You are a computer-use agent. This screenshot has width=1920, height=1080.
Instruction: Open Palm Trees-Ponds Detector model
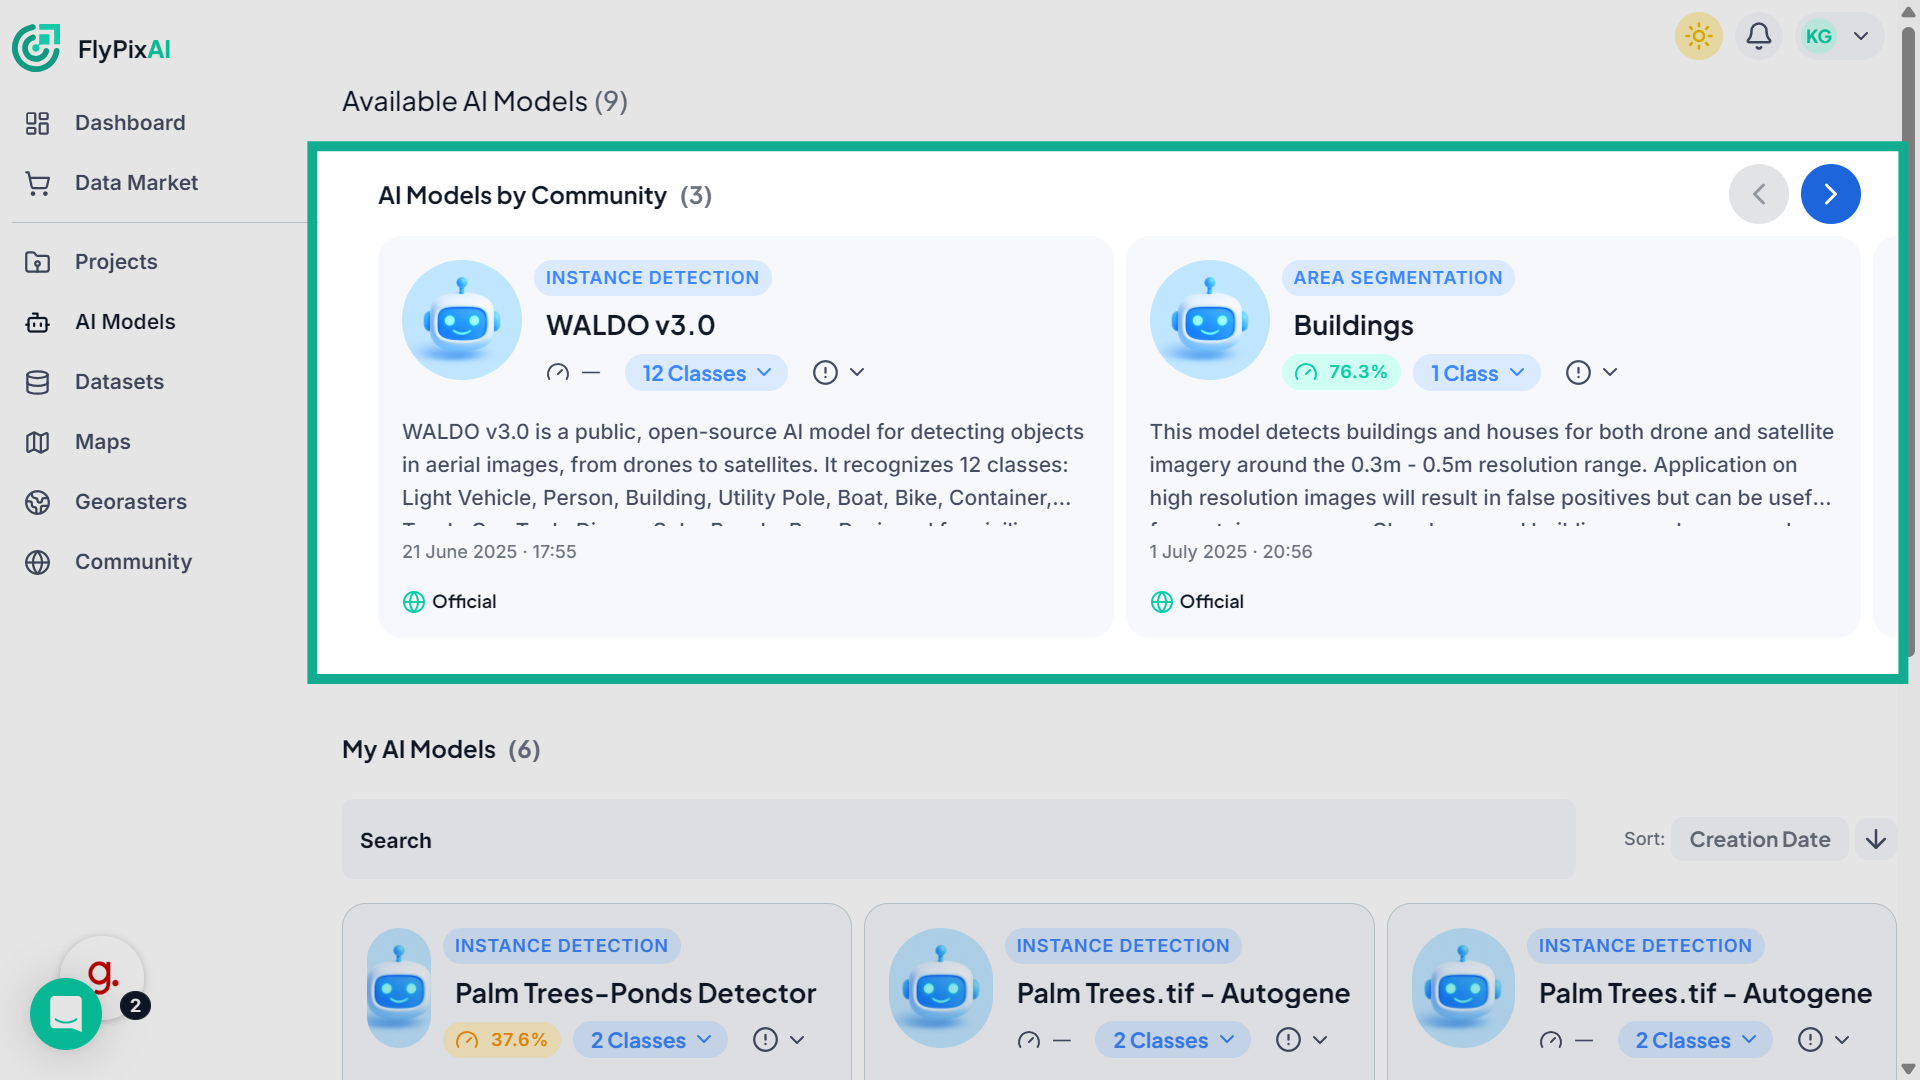coord(635,994)
